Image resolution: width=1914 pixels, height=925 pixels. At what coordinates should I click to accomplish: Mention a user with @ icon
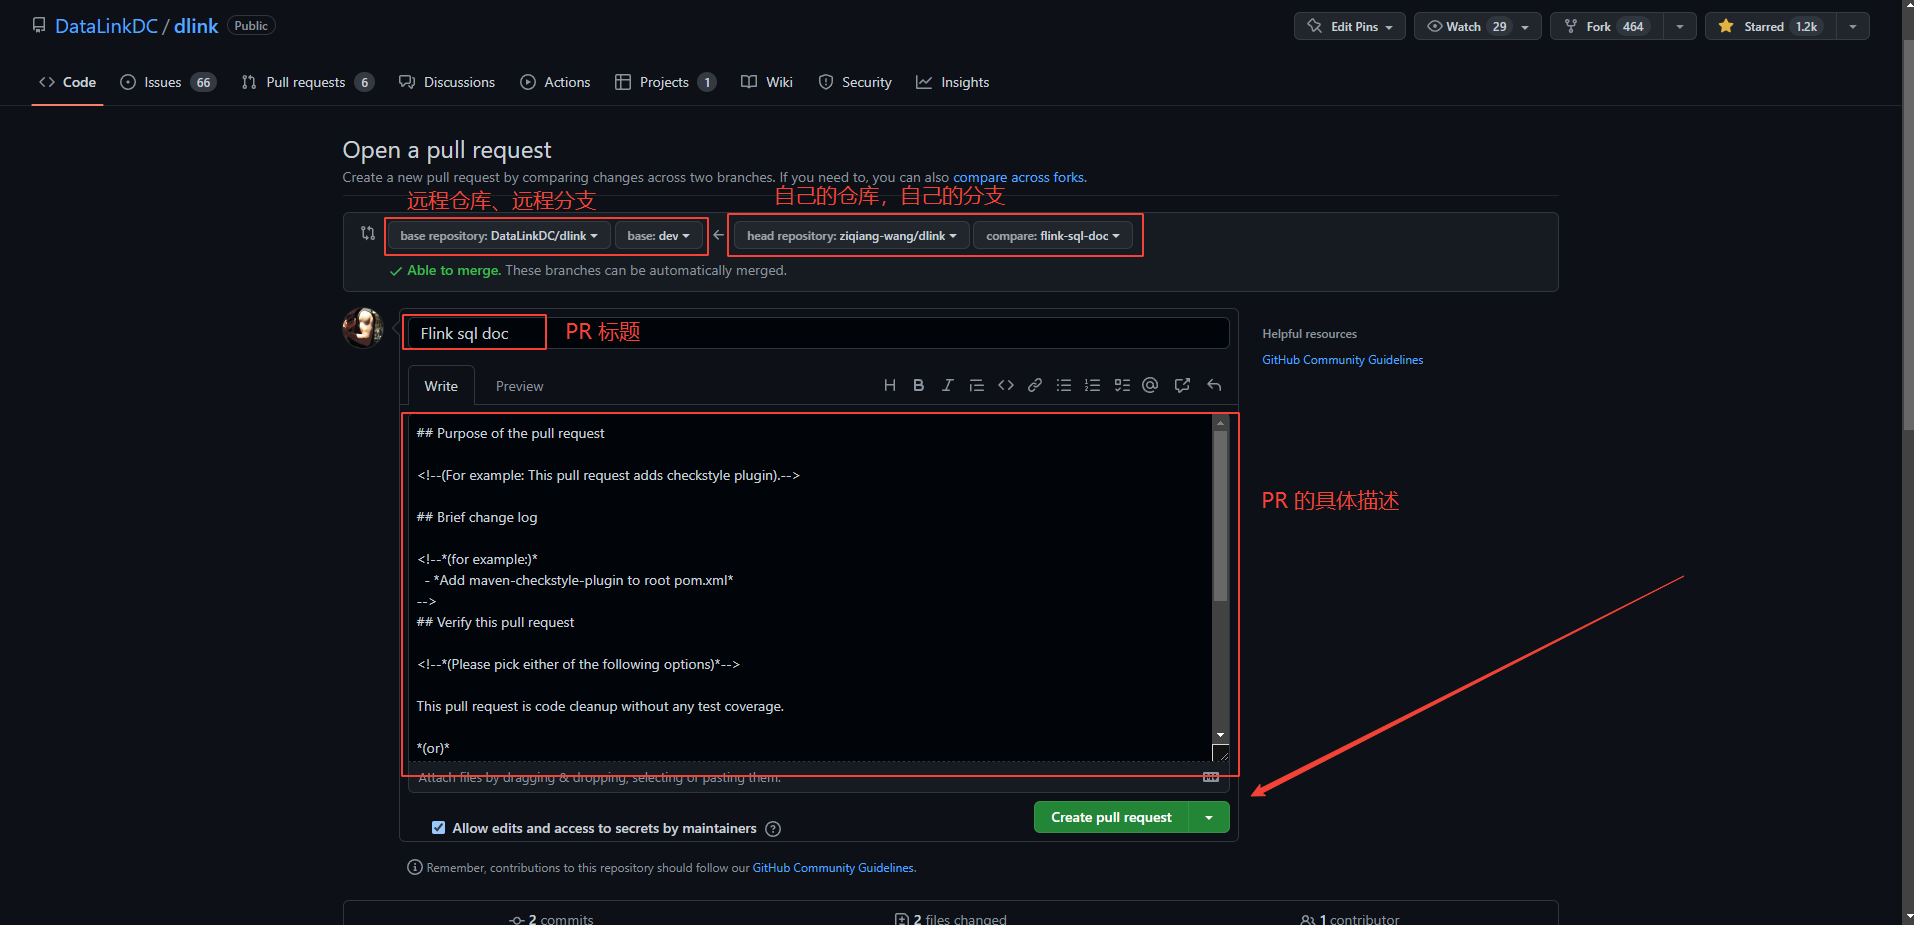click(1150, 386)
